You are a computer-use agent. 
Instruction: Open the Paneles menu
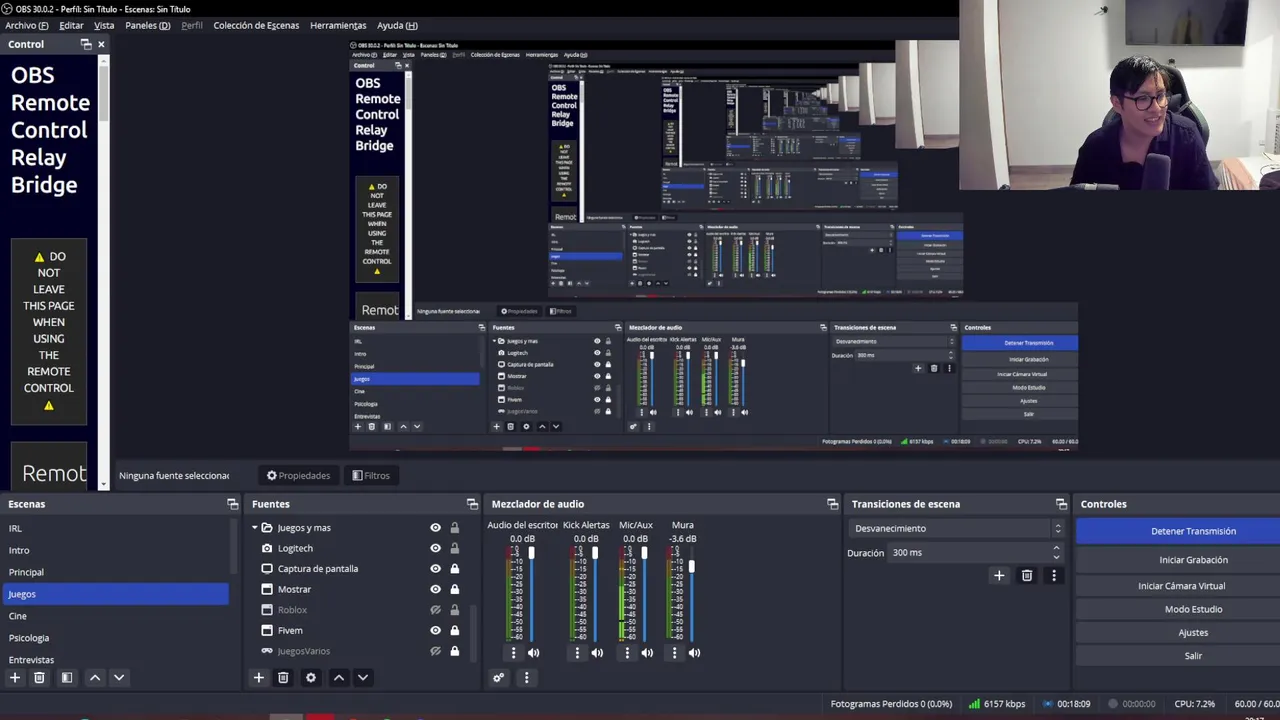point(148,25)
